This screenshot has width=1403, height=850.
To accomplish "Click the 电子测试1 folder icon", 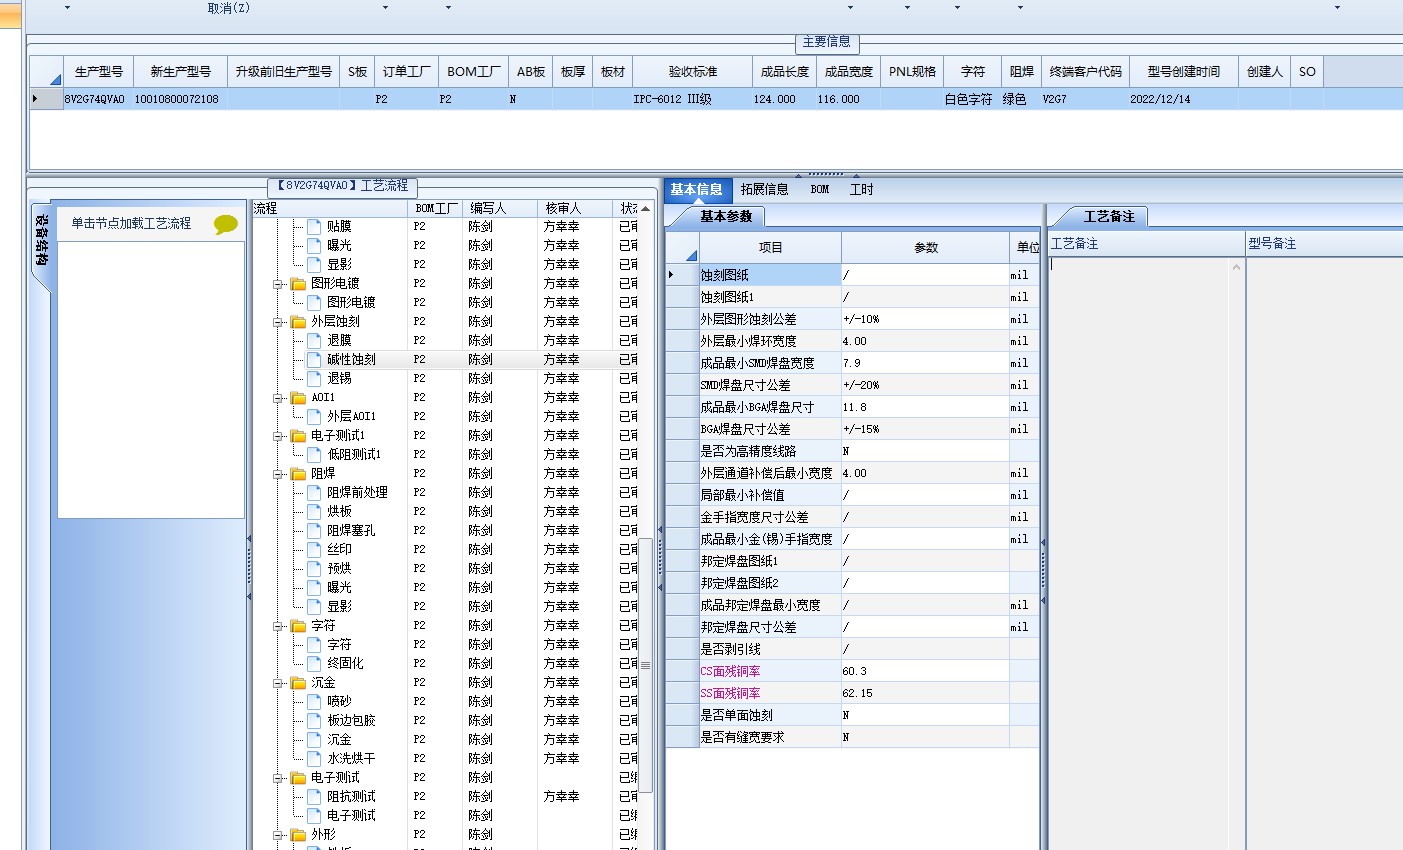I will pyautogui.click(x=298, y=436).
